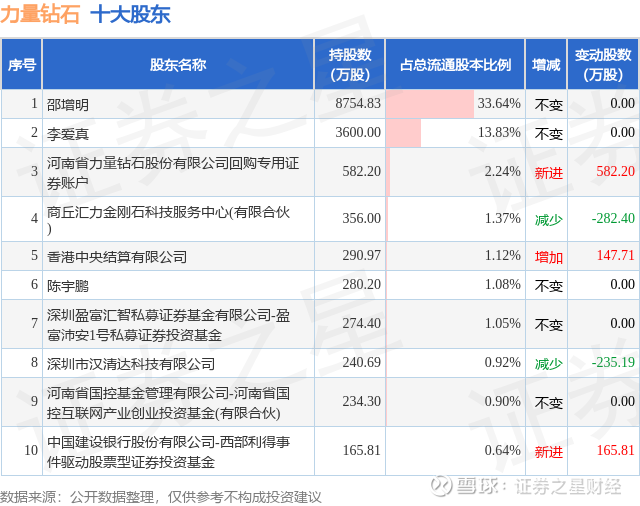
Task: Click 不变 status in 陈宇鹏 row
Action: click(549, 286)
